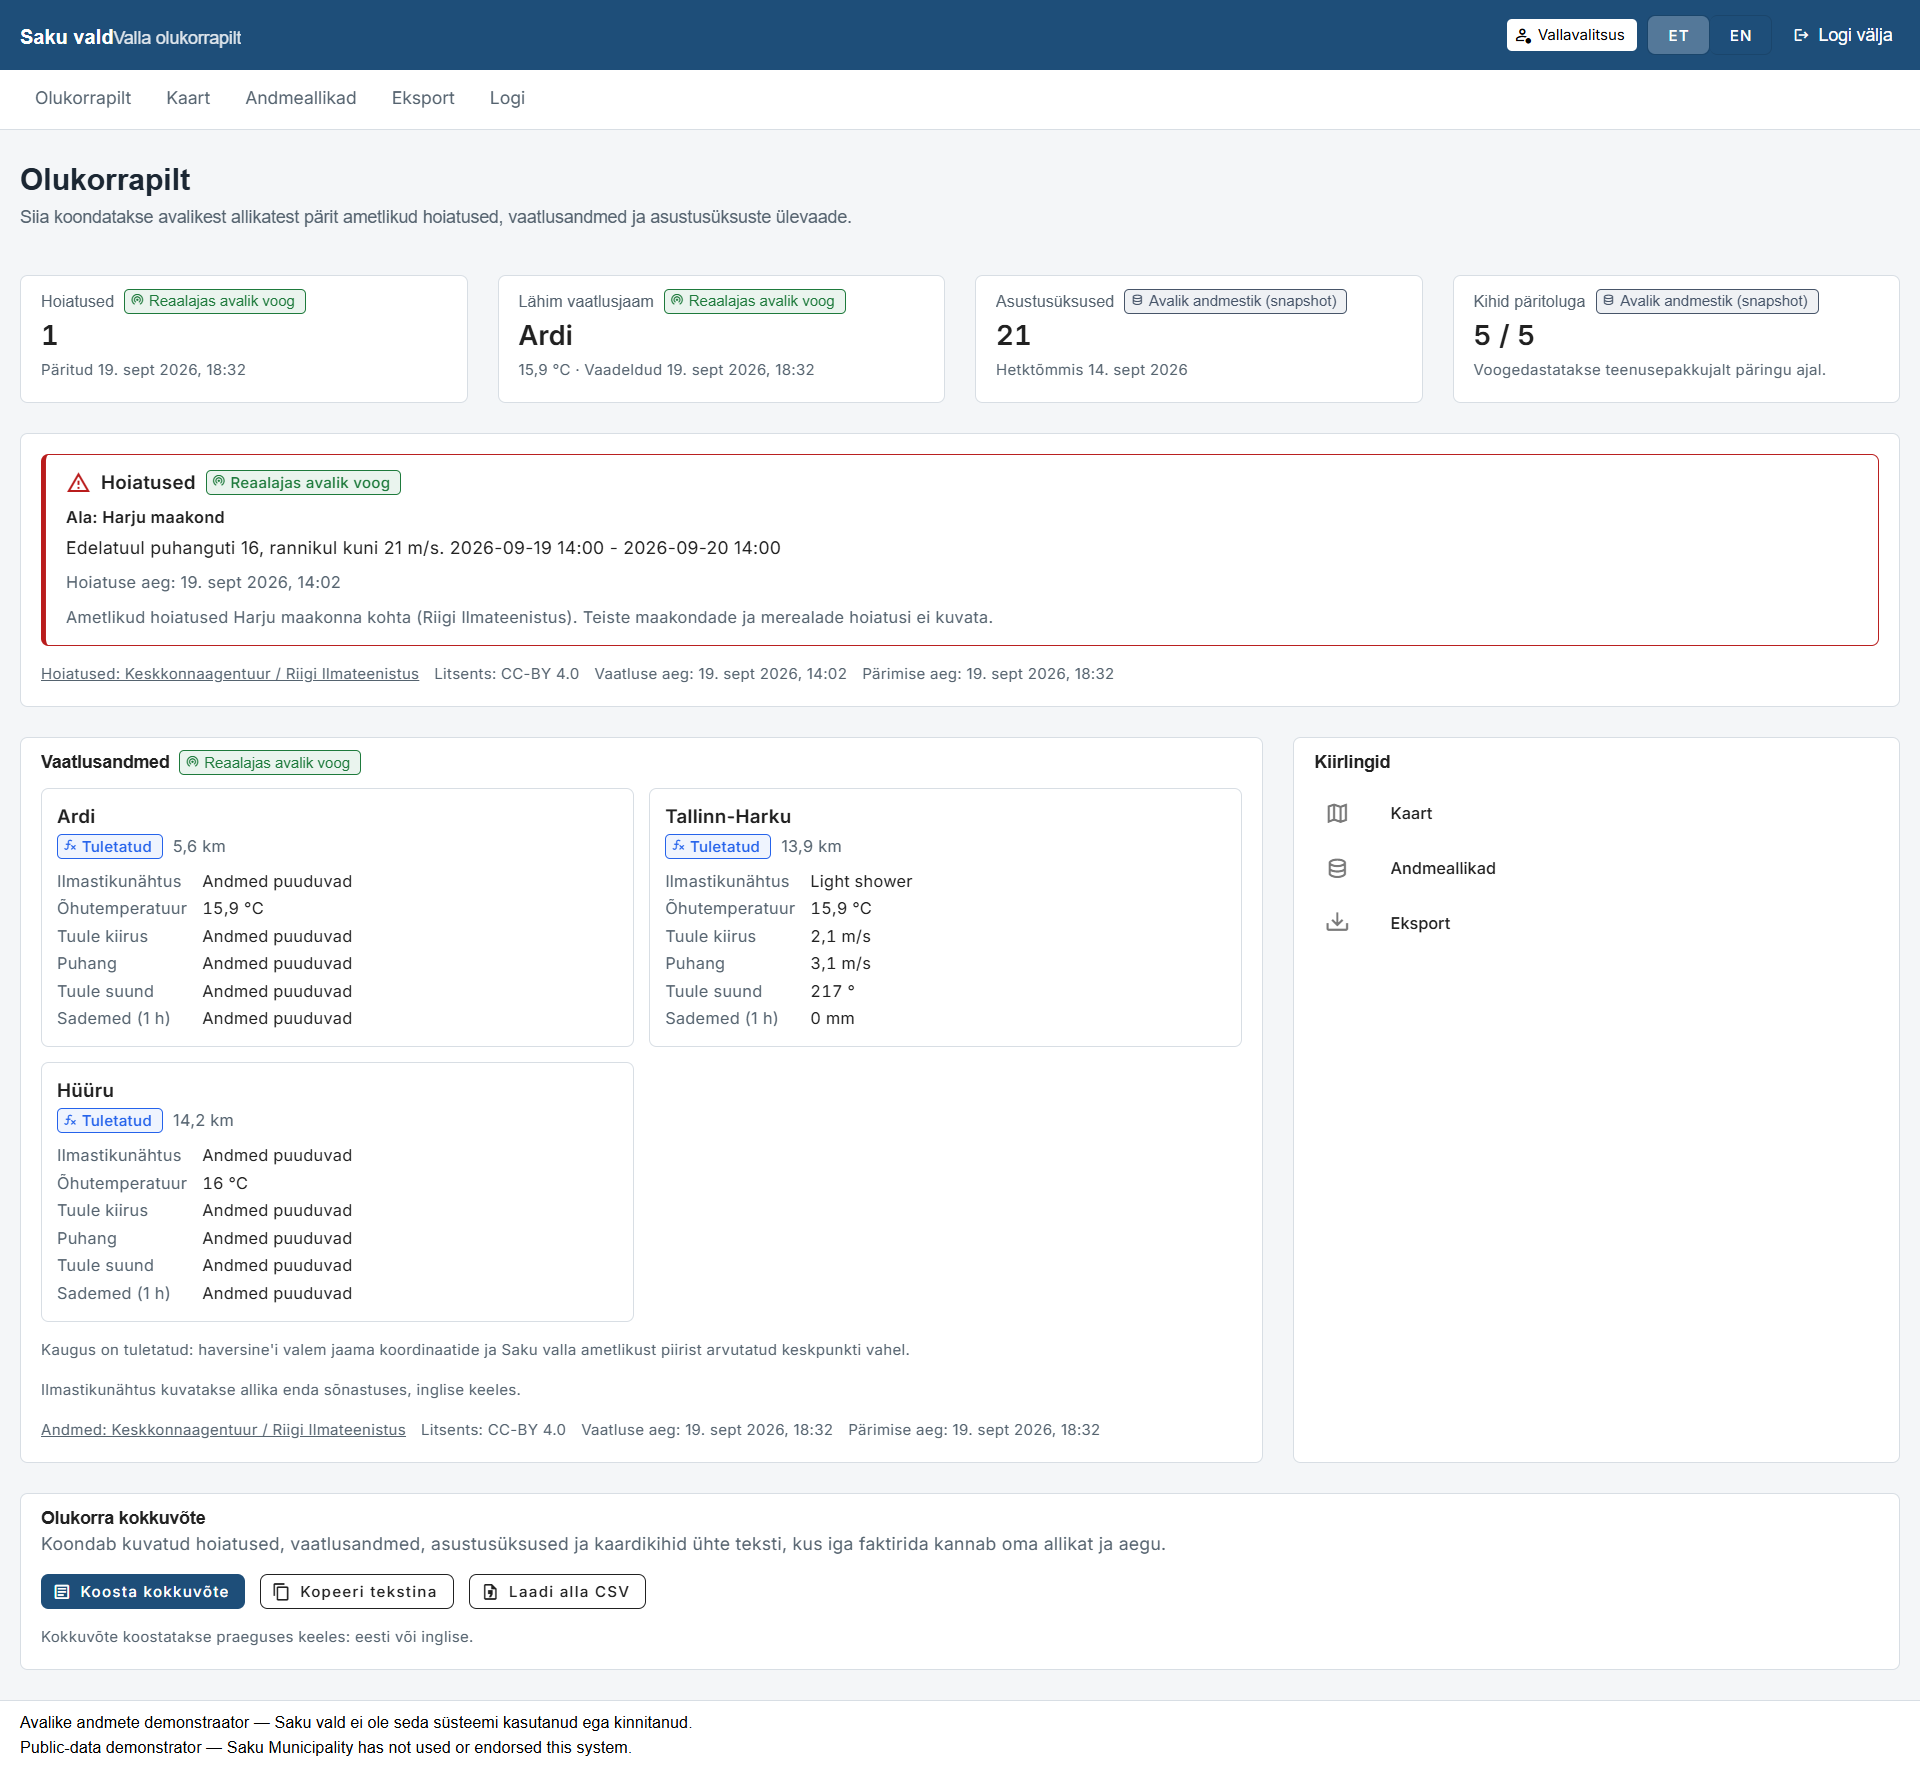Screen dimensions: 1920x1768
Task: Click the Logi välja button
Action: pyautogui.click(x=1843, y=35)
